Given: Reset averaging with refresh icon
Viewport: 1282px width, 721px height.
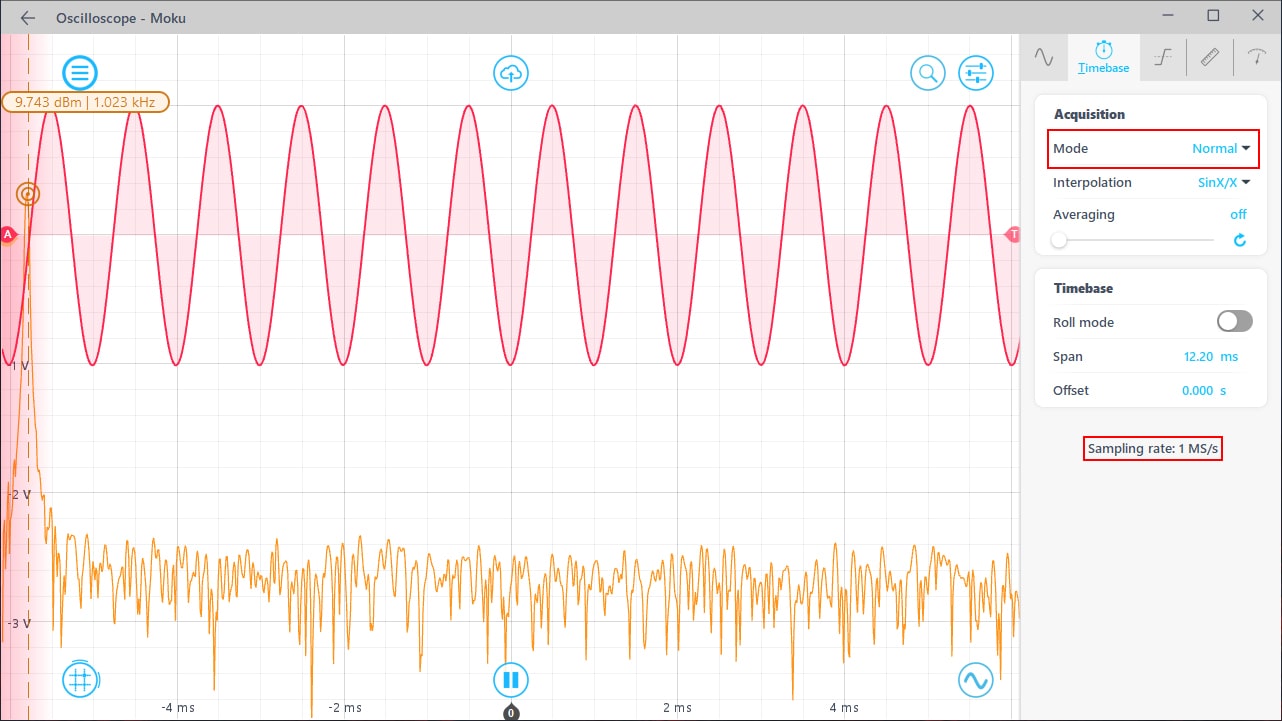Looking at the screenshot, I should [x=1240, y=240].
